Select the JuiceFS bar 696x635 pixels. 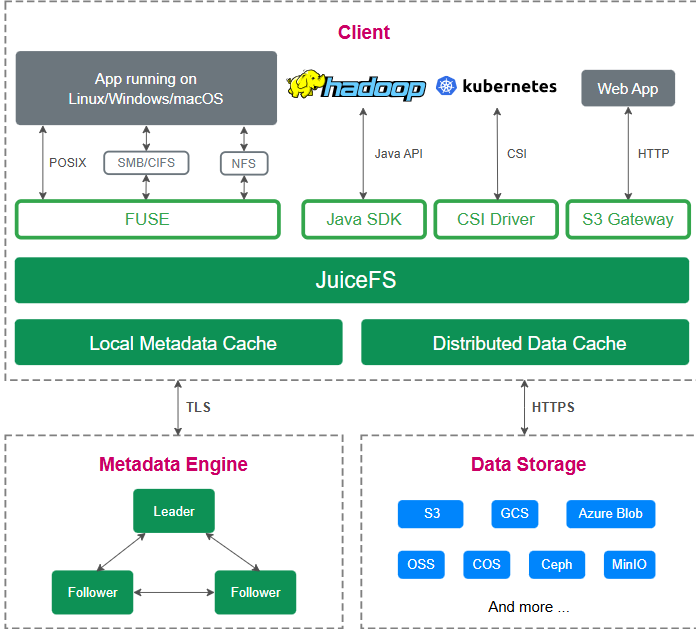(352, 280)
